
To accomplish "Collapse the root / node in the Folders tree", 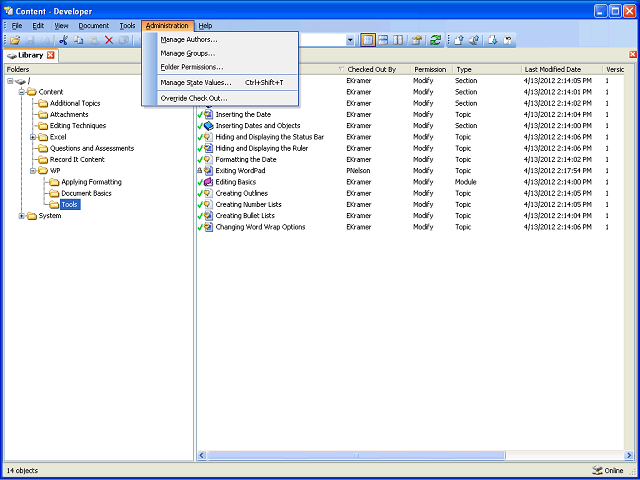I will pos(10,81).
